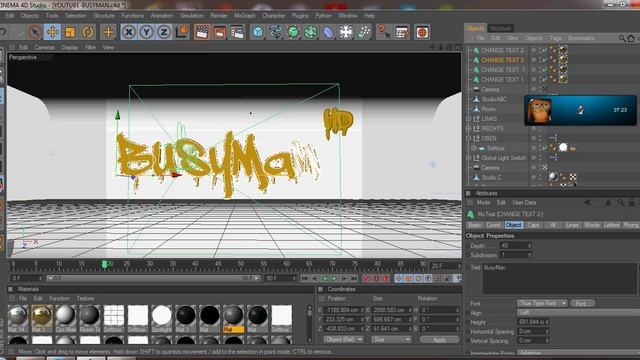
Task: Add a Cube primitive object
Action: (258, 32)
